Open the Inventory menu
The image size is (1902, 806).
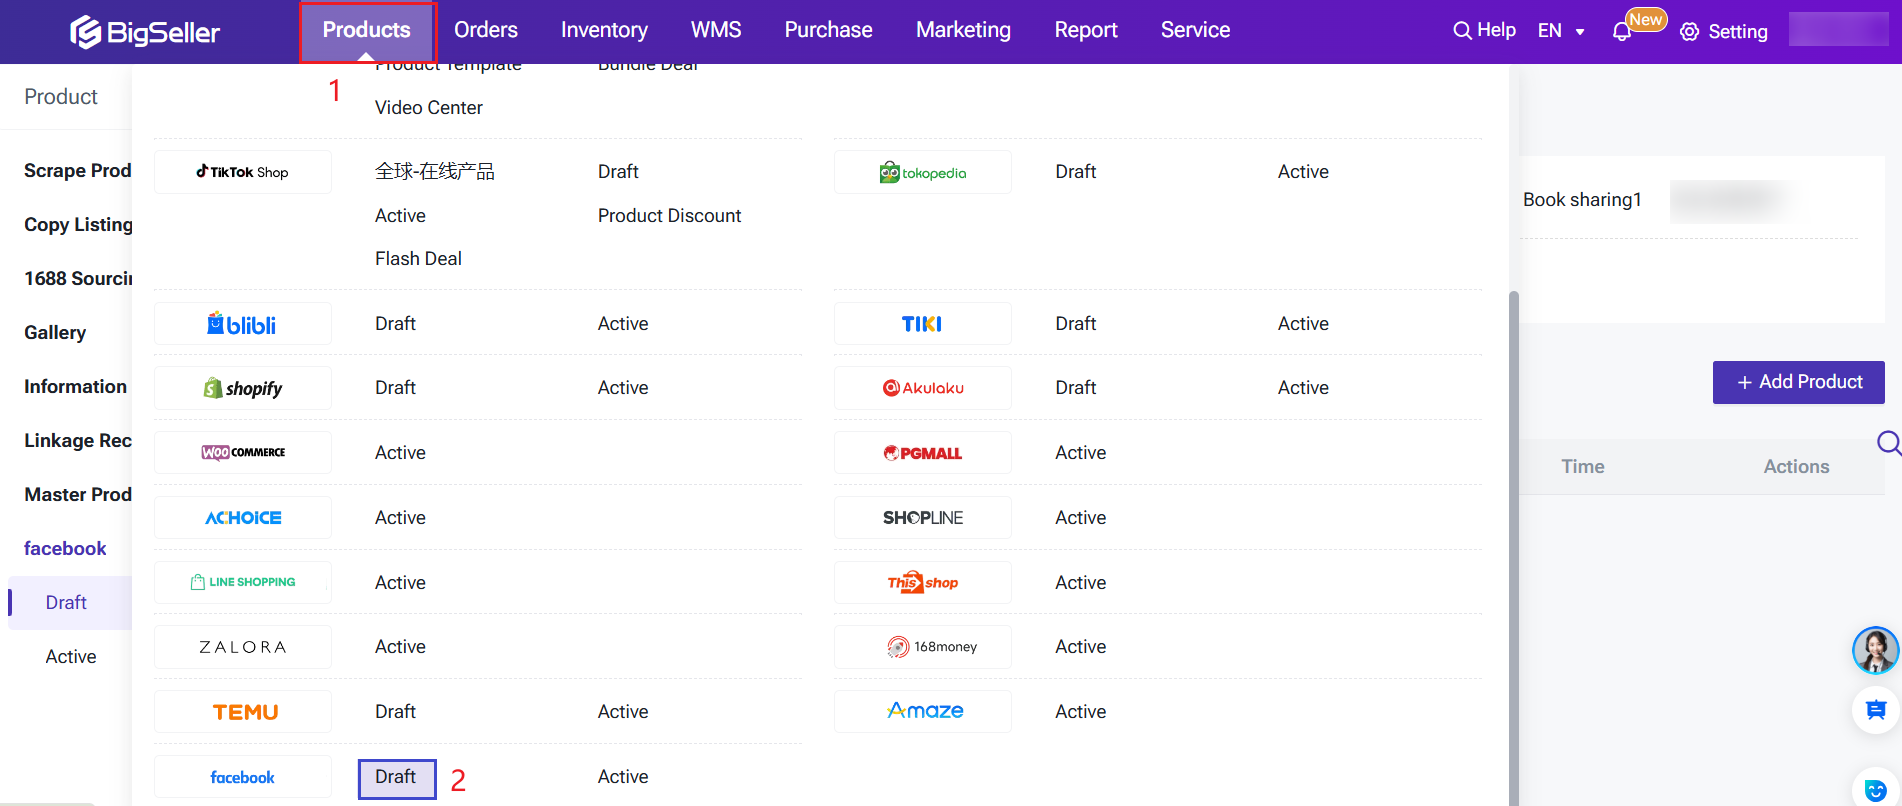(604, 30)
